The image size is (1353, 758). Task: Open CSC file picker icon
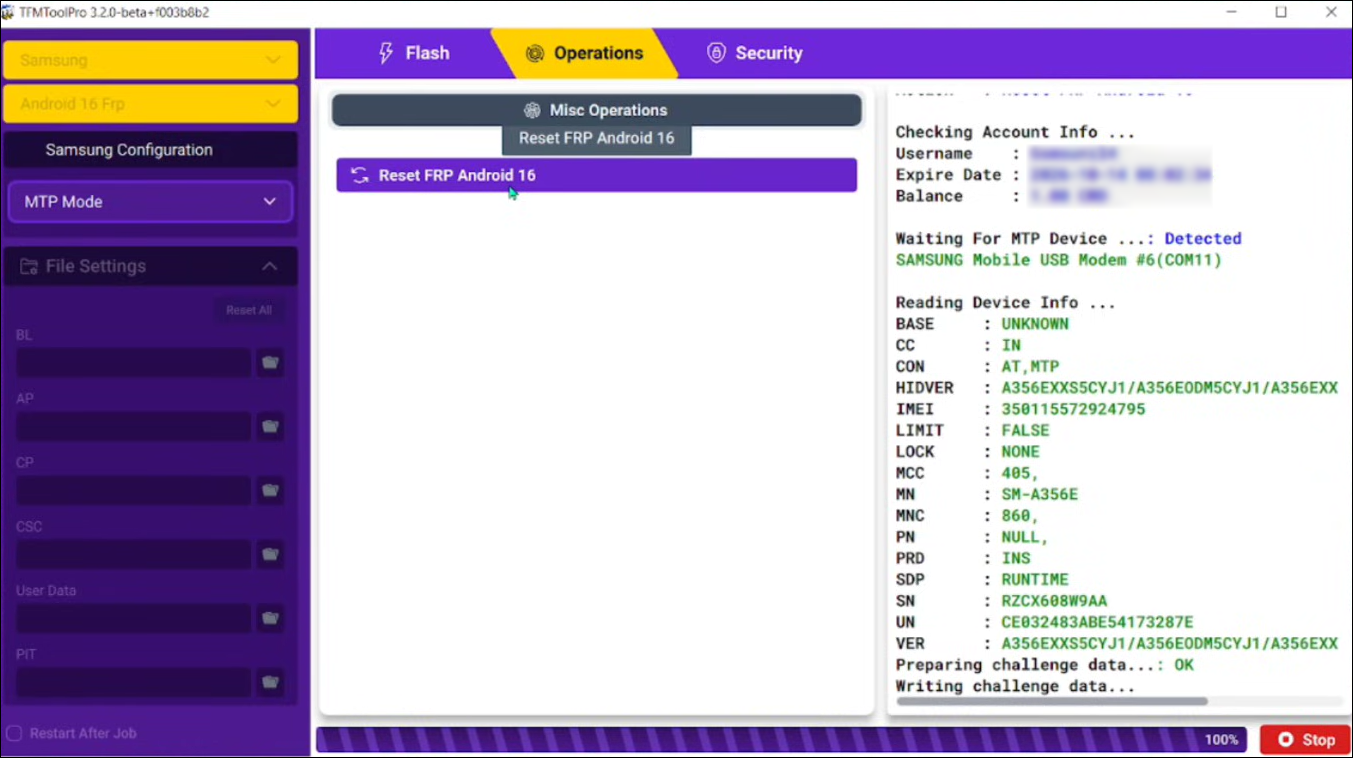point(269,554)
